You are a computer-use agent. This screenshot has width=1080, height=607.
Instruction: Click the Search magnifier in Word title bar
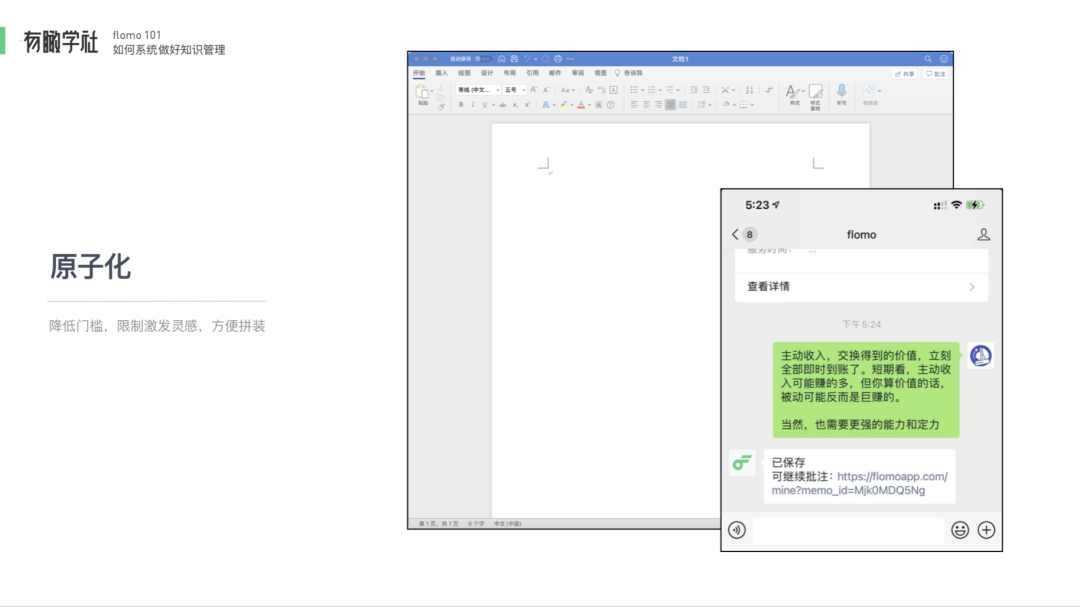coord(928,59)
